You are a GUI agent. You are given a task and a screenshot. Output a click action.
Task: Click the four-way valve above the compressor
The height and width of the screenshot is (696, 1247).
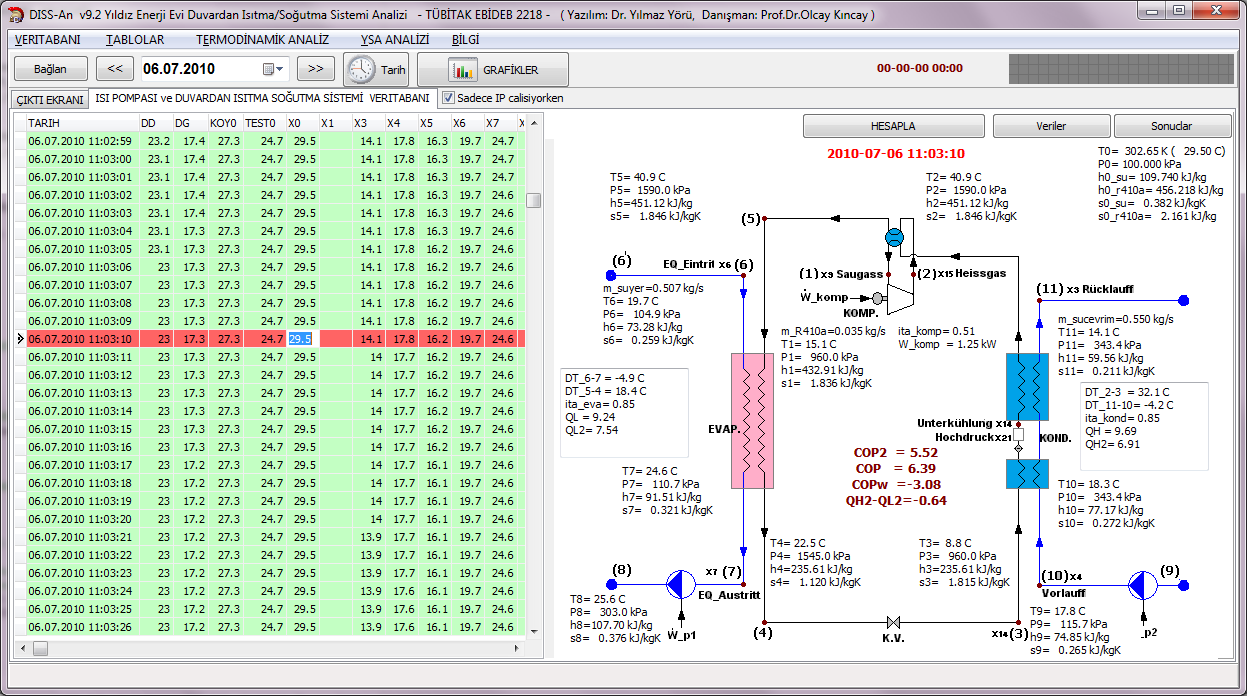click(x=894, y=237)
